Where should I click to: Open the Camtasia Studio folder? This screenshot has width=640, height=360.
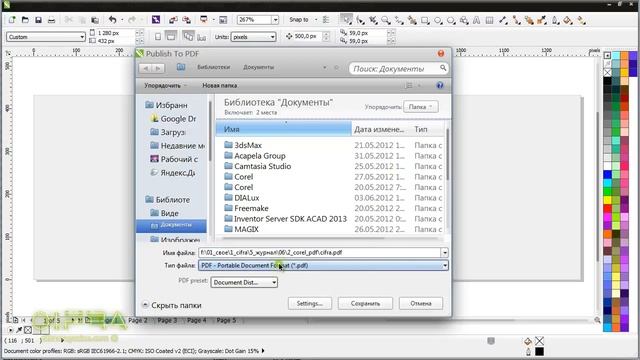tap(262, 166)
